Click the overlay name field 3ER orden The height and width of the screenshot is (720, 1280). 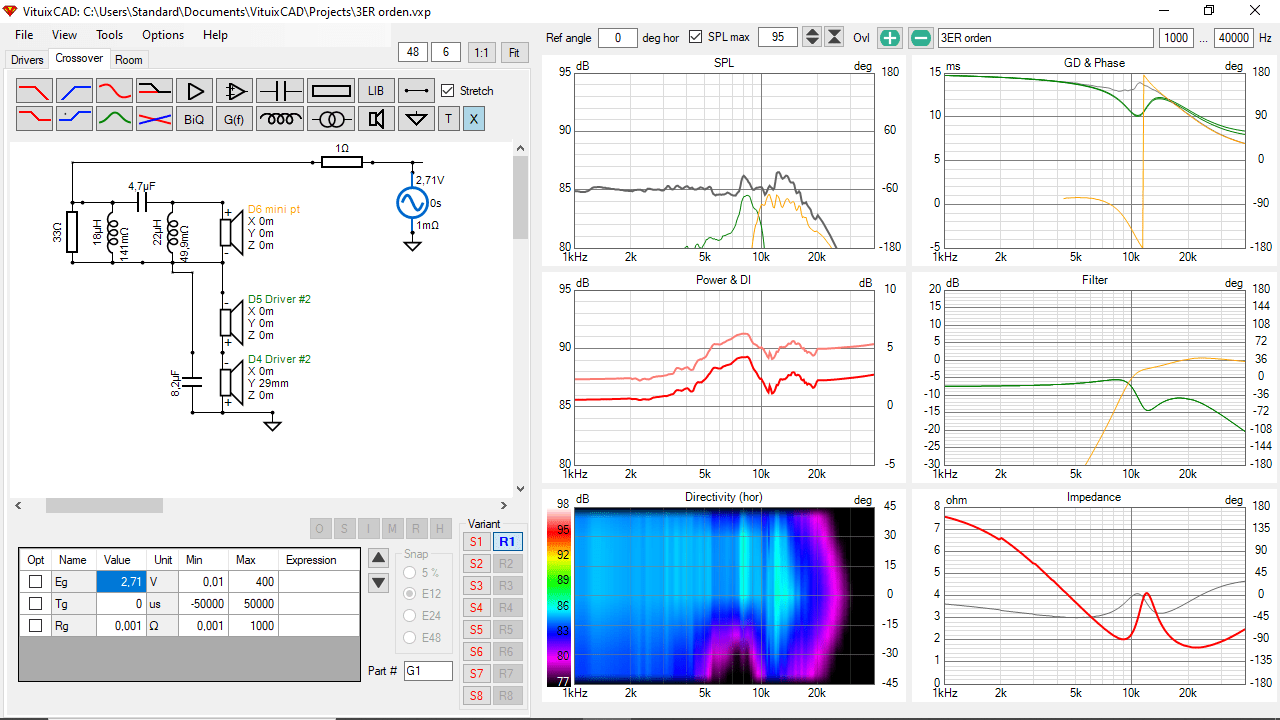1045,38
